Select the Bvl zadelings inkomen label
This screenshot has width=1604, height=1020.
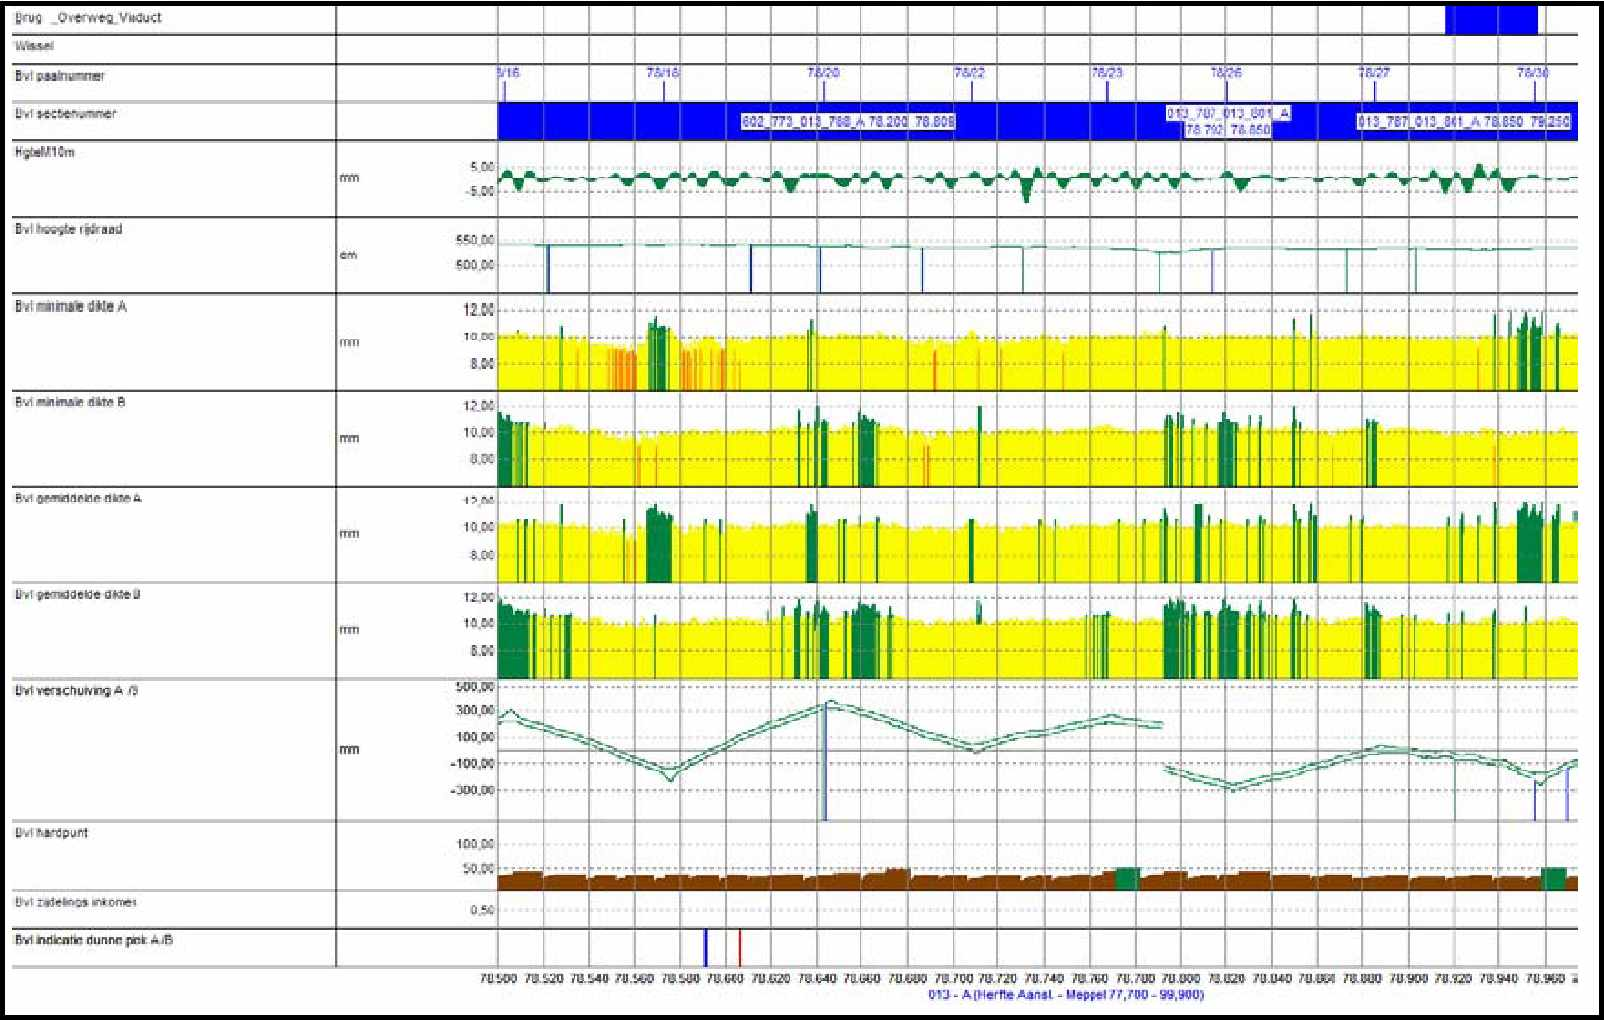point(75,903)
